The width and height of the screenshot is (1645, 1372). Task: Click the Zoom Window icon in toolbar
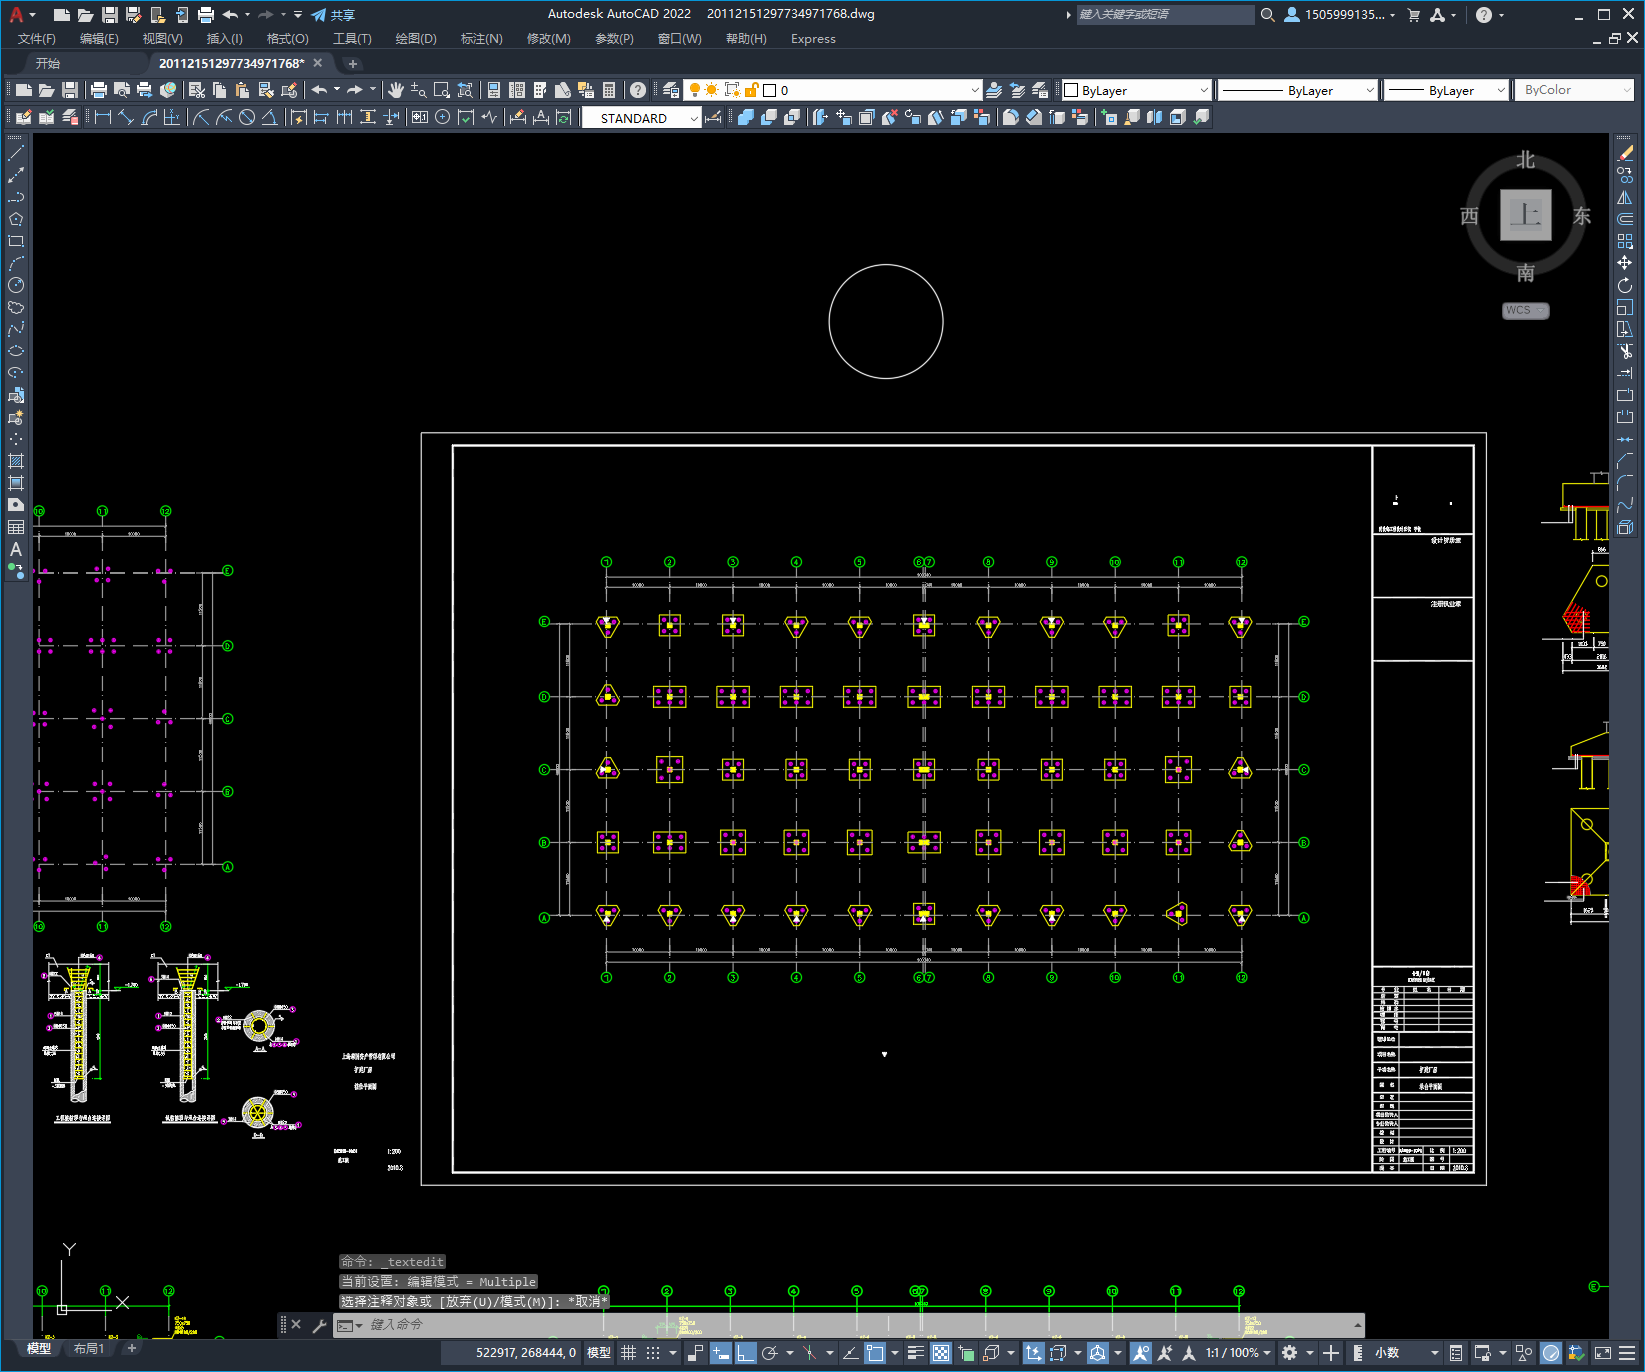(x=442, y=90)
